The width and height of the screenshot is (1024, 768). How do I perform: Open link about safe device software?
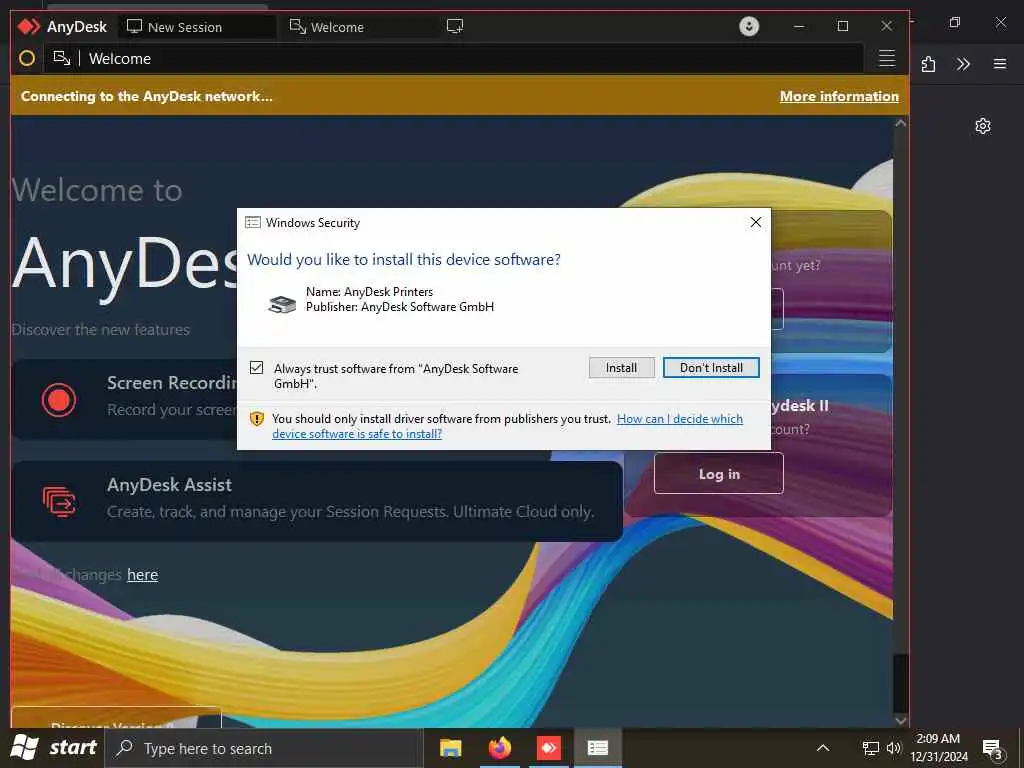(507, 426)
